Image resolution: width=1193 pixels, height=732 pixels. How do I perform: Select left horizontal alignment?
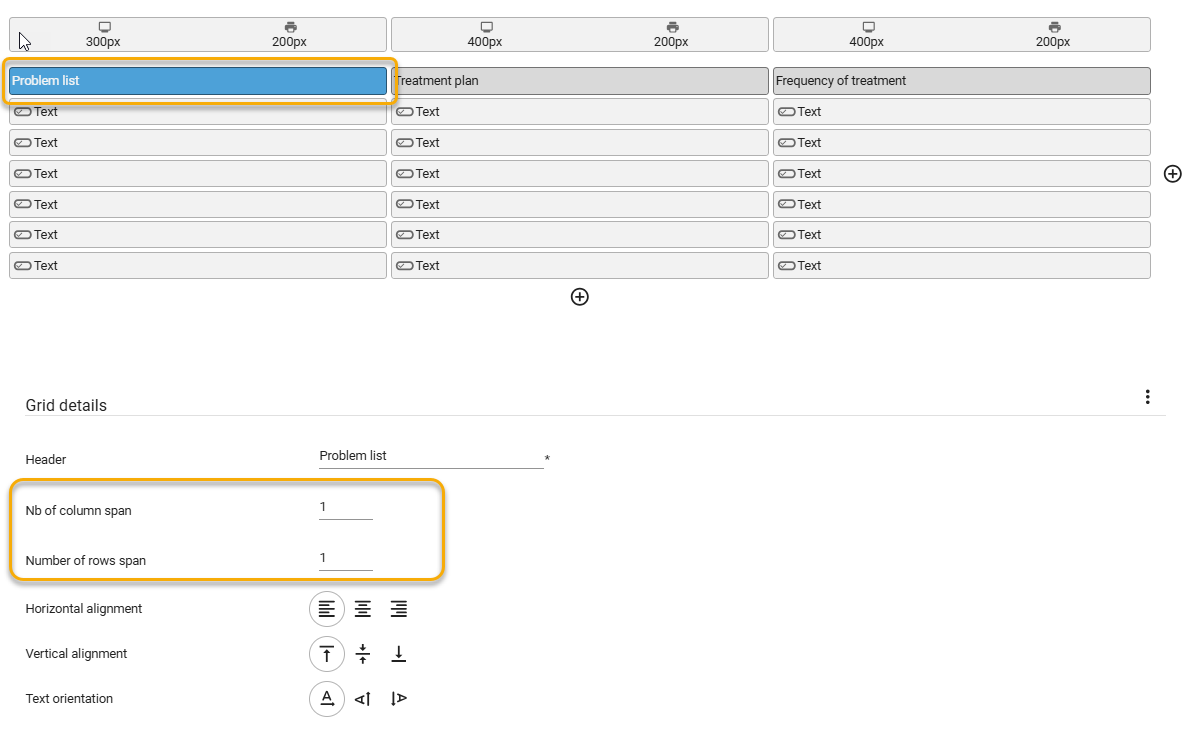(x=326, y=609)
